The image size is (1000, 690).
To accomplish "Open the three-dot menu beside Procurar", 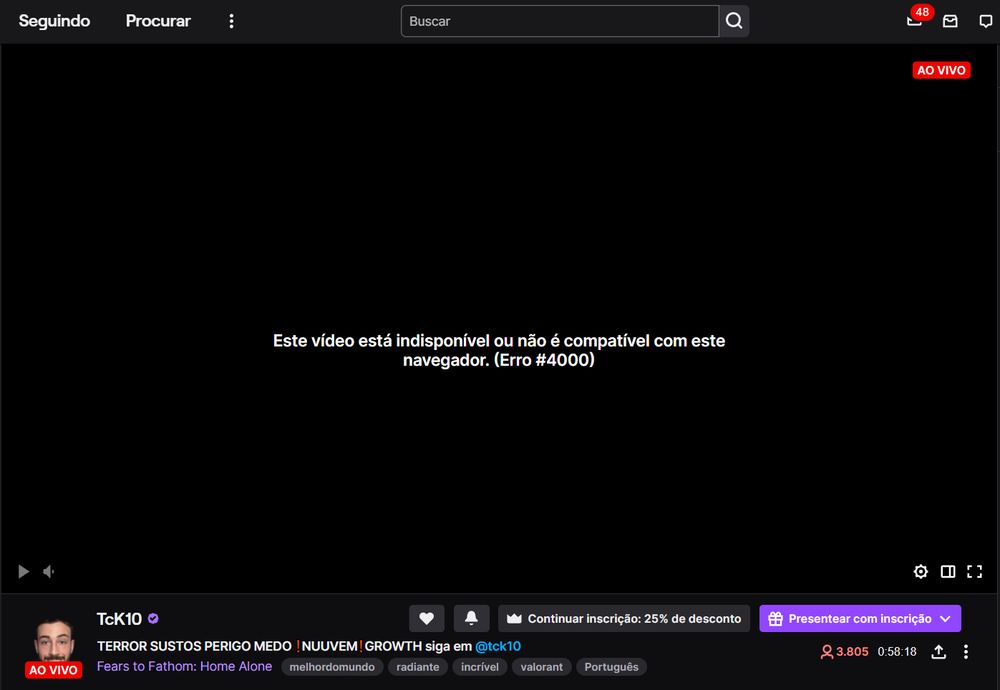I will point(232,21).
